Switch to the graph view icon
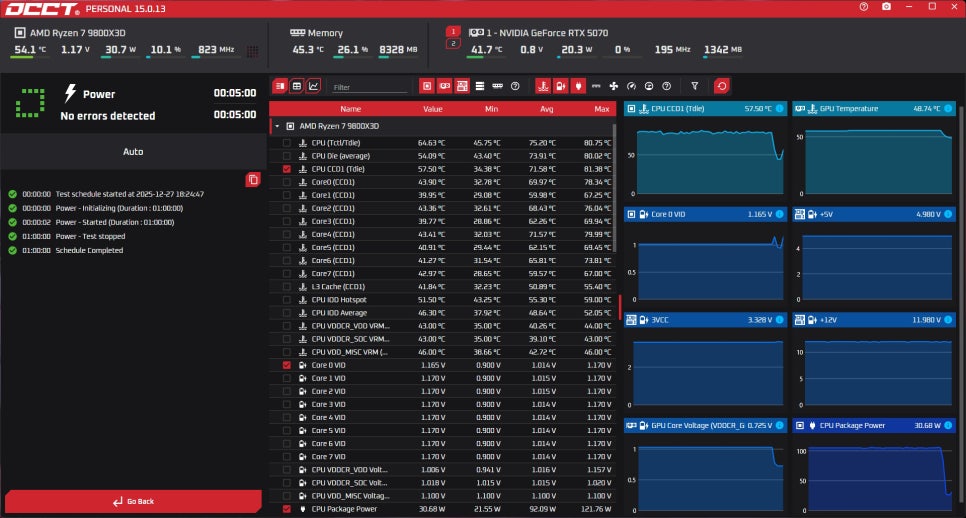The width and height of the screenshot is (966, 518). point(314,86)
